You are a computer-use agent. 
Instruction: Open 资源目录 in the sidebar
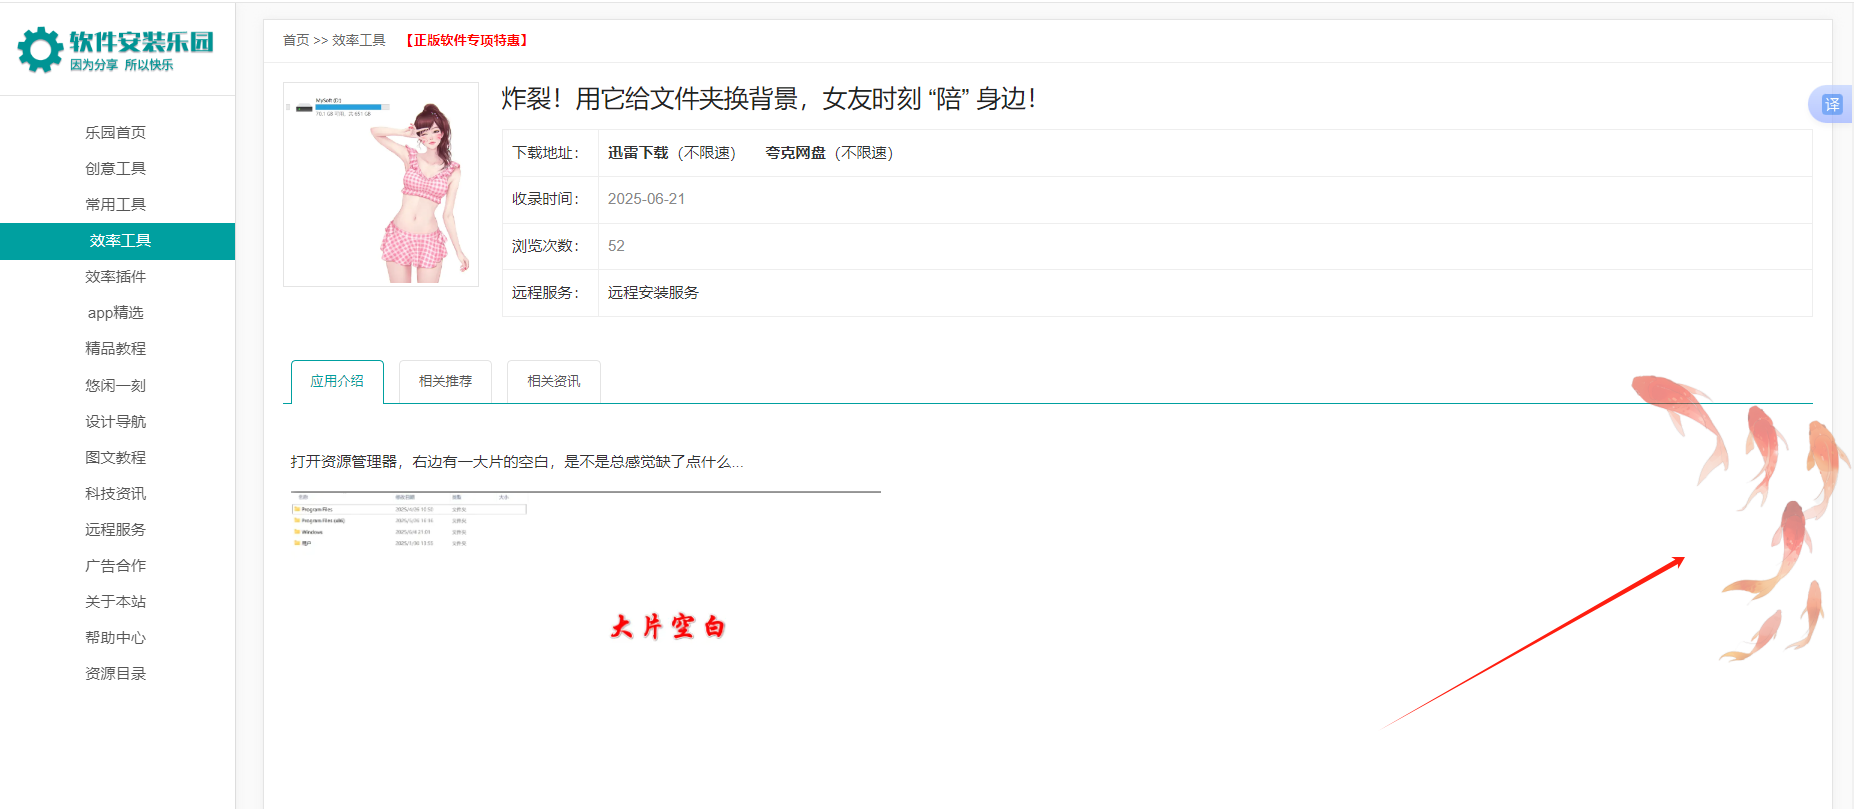pyautogui.click(x=115, y=674)
